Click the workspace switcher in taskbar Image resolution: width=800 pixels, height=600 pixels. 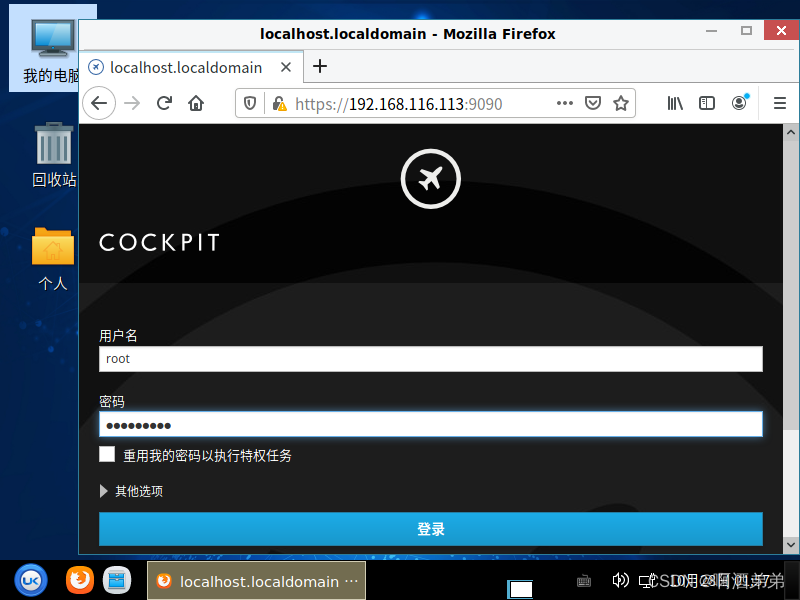click(520, 589)
